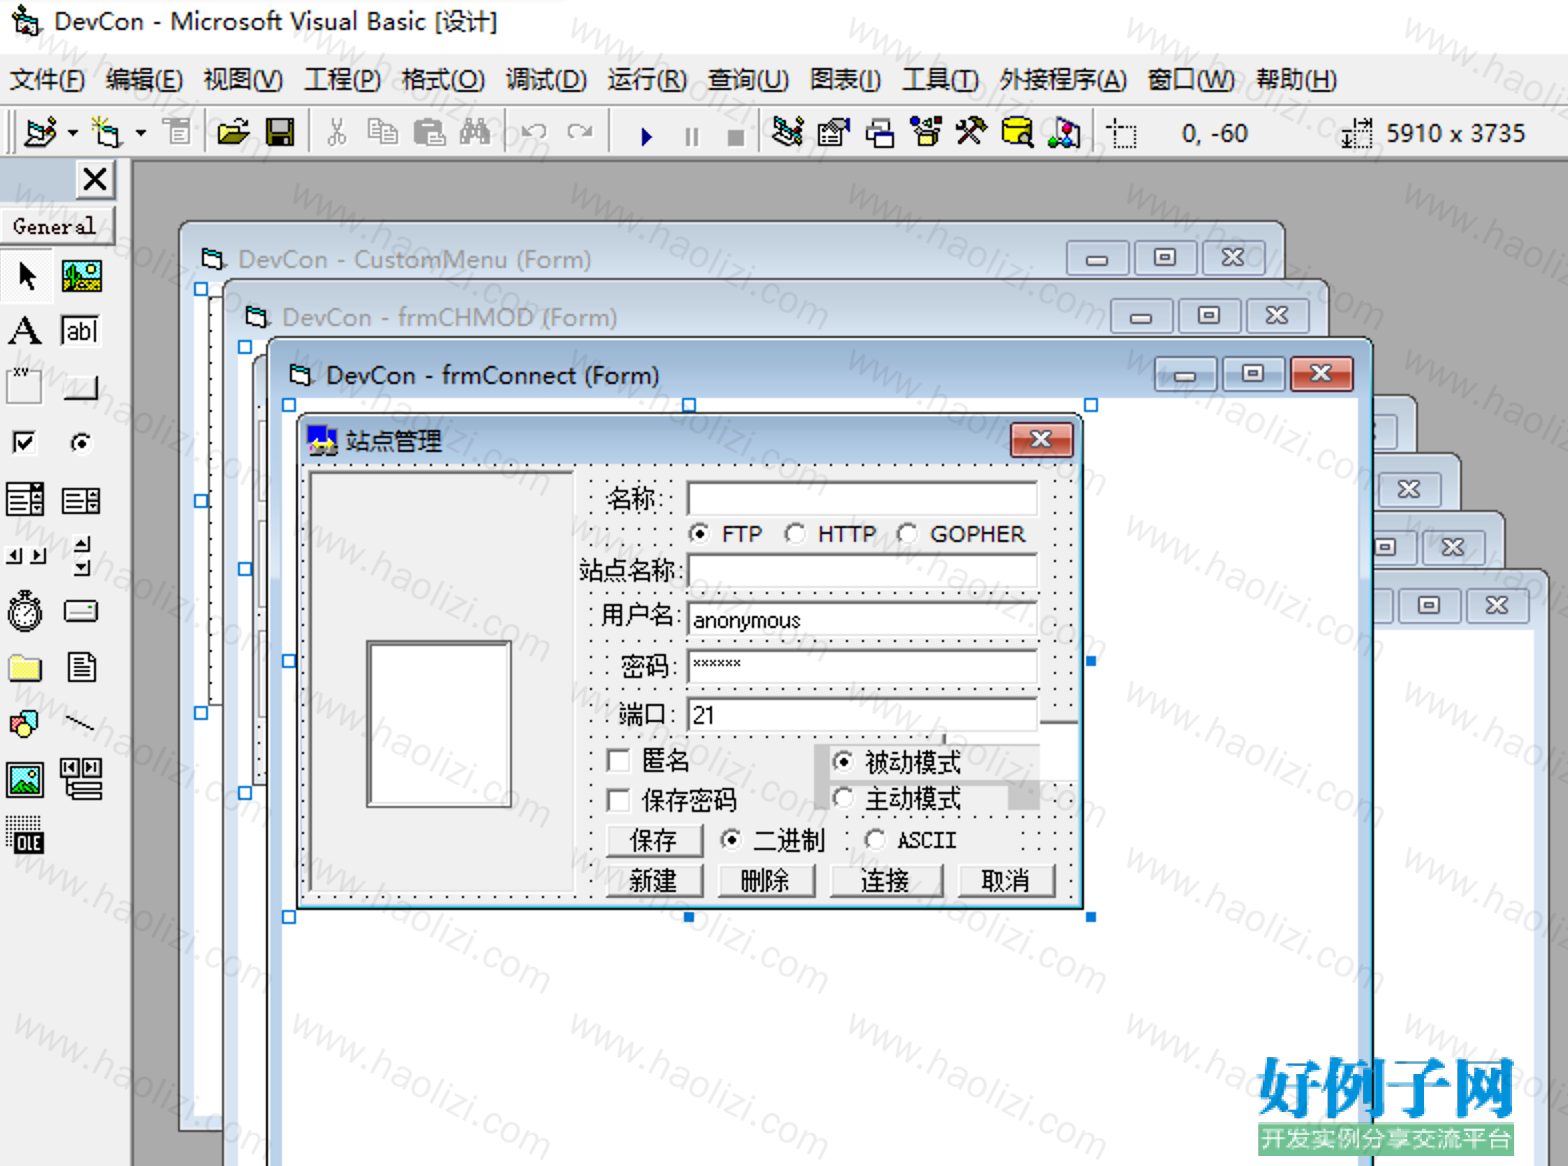Screen dimensions: 1568x1166
Task: Select the 二进制 transfer mode radio
Action: point(731,840)
